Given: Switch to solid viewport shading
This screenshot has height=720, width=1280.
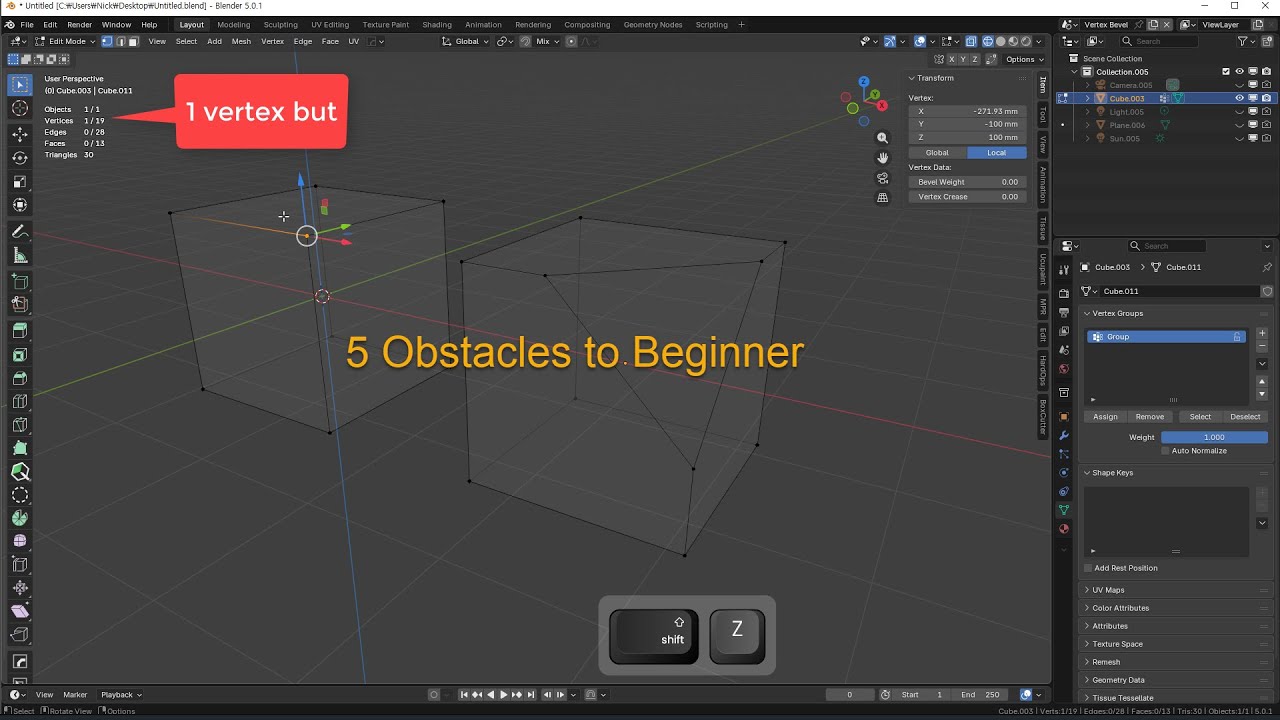Looking at the screenshot, I should (x=1001, y=41).
